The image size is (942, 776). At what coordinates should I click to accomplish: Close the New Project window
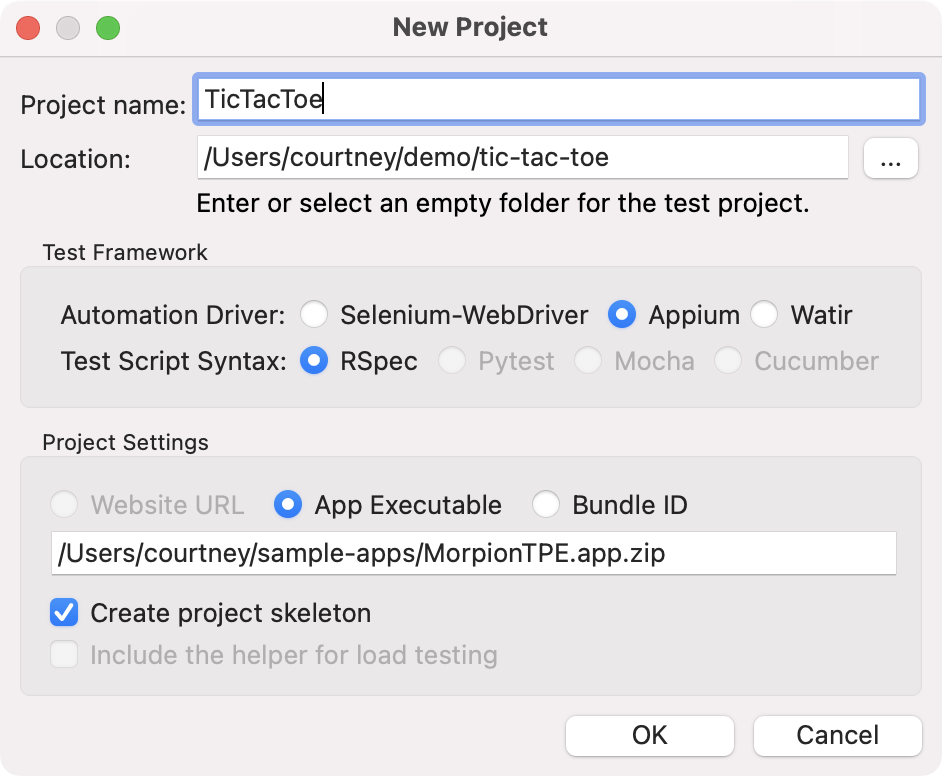coord(28,28)
